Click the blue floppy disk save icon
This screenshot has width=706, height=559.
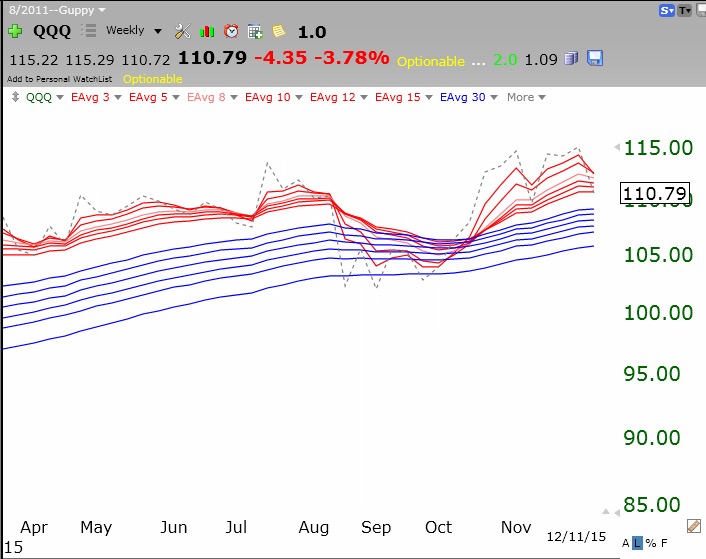tap(595, 58)
